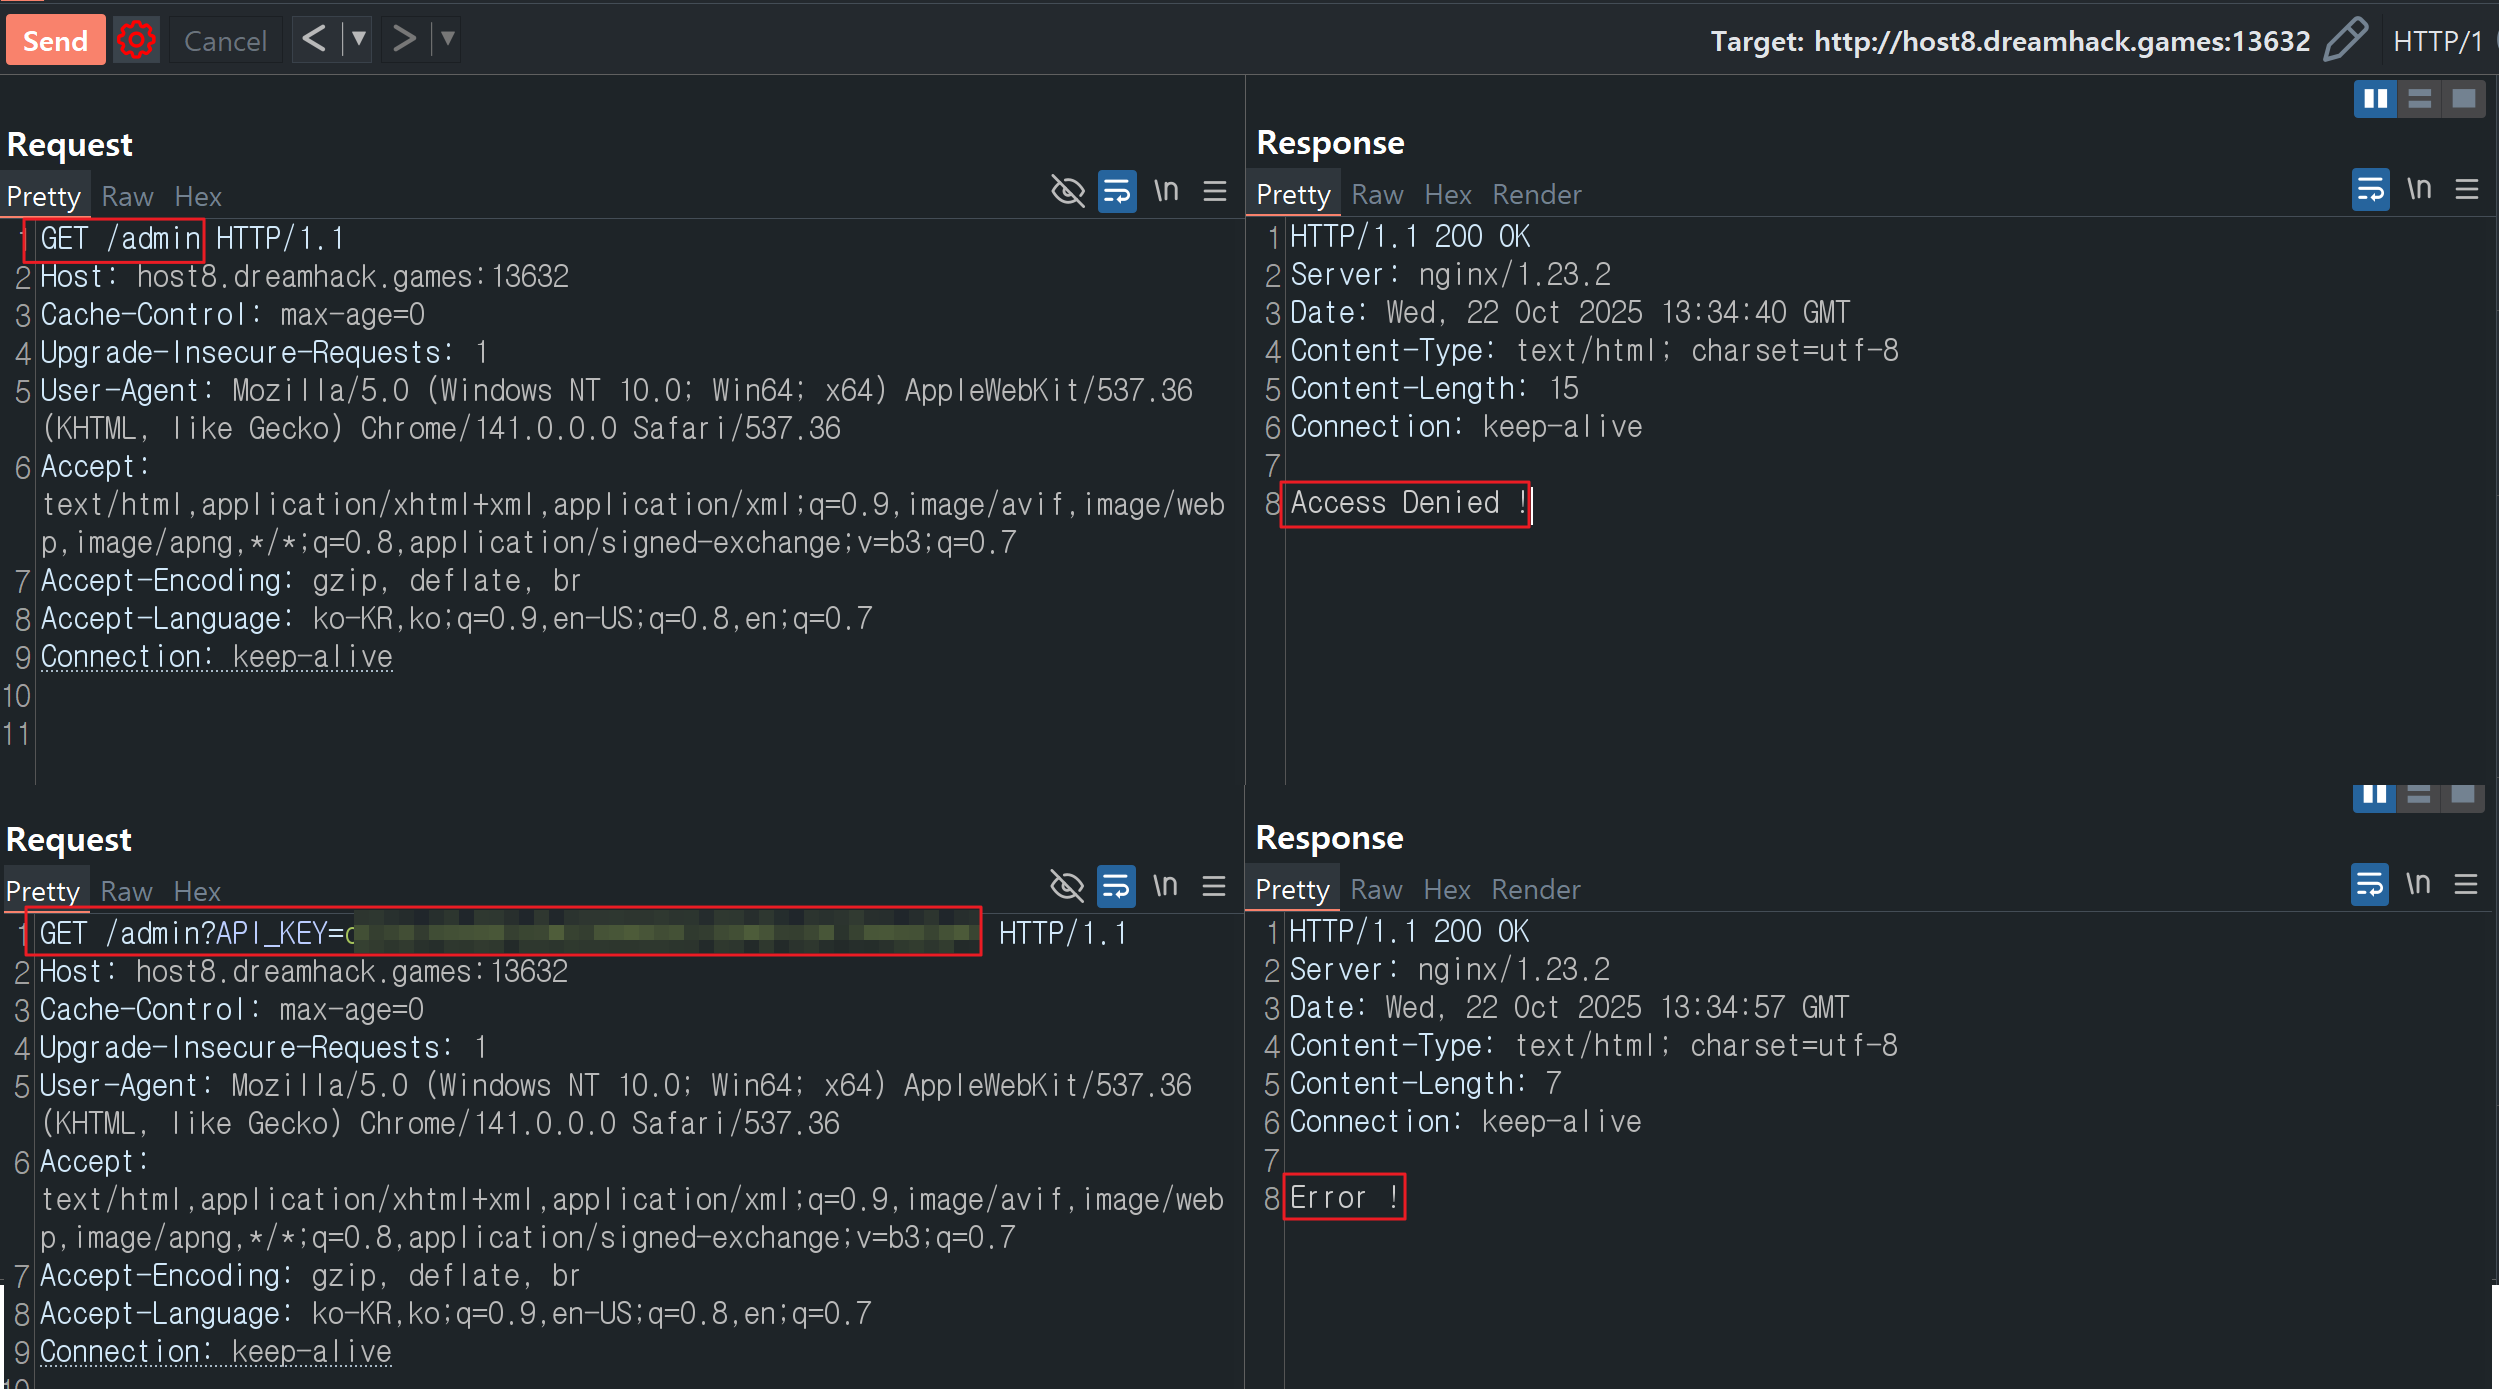2499x1389 pixels.
Task: Open Render tab in upper Response
Action: point(1536,195)
